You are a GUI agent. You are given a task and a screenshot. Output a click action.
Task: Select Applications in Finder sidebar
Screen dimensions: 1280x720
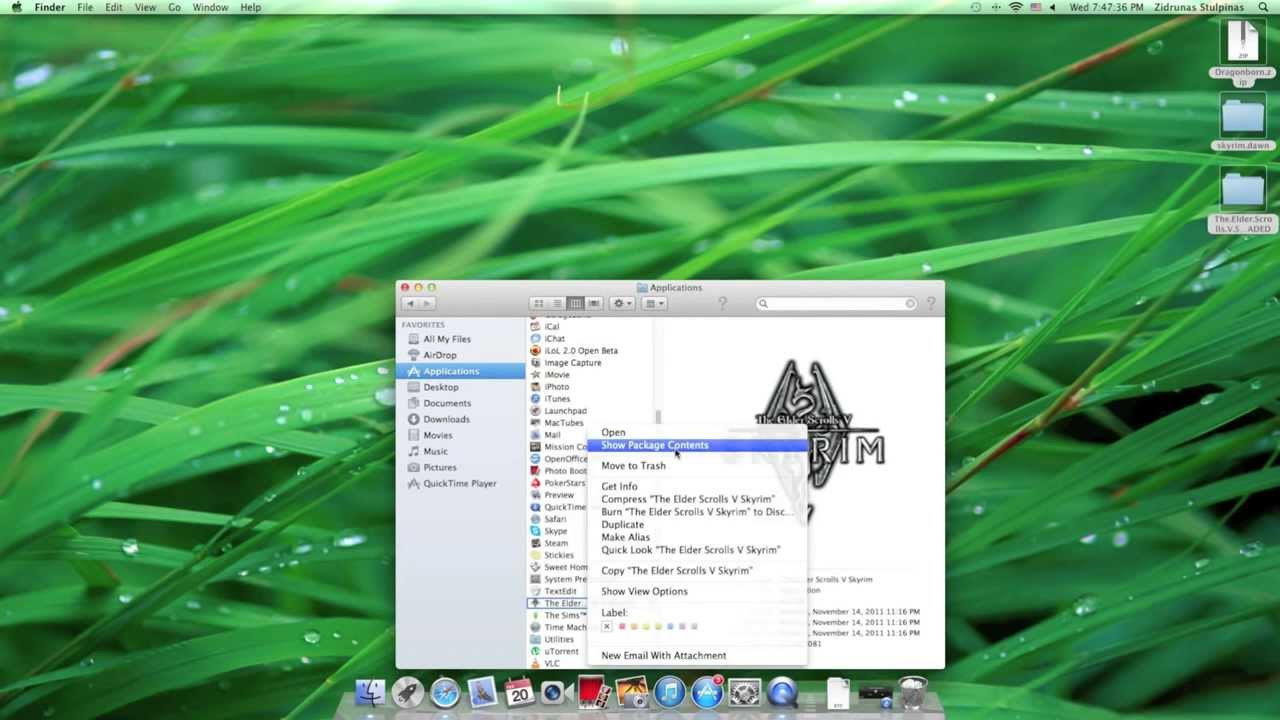460,371
